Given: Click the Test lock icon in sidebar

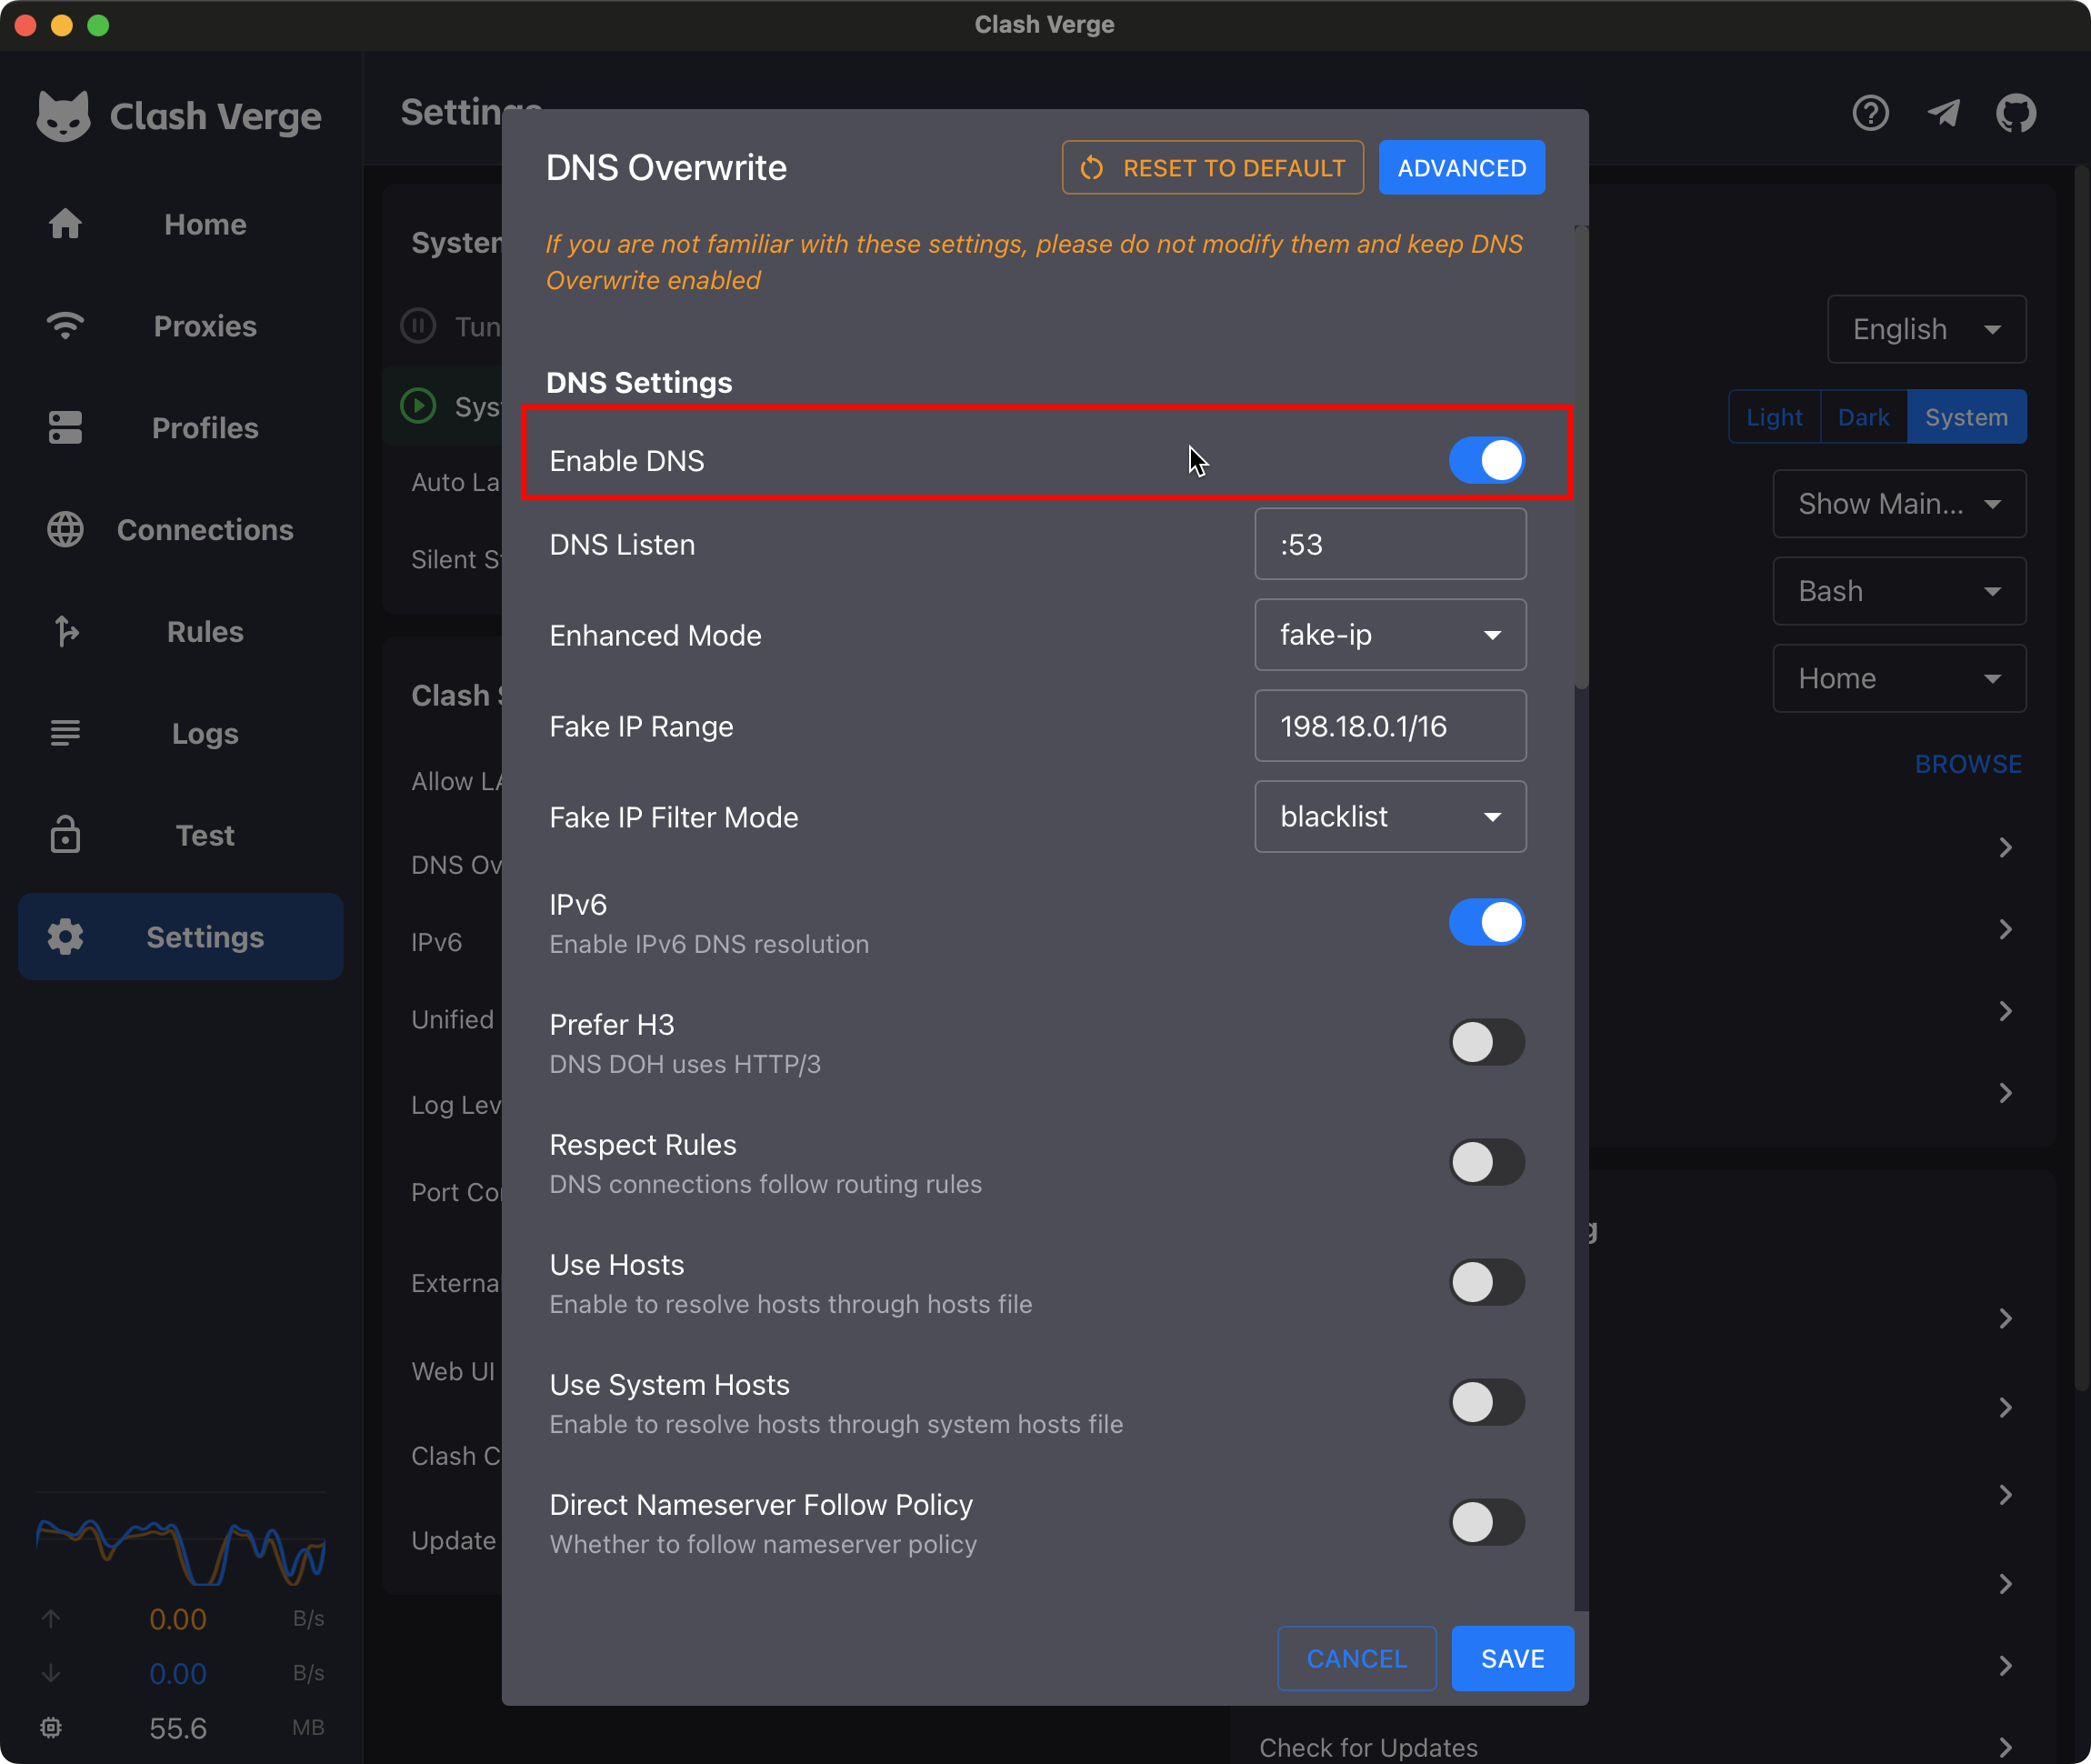Looking at the screenshot, I should (x=65, y=835).
